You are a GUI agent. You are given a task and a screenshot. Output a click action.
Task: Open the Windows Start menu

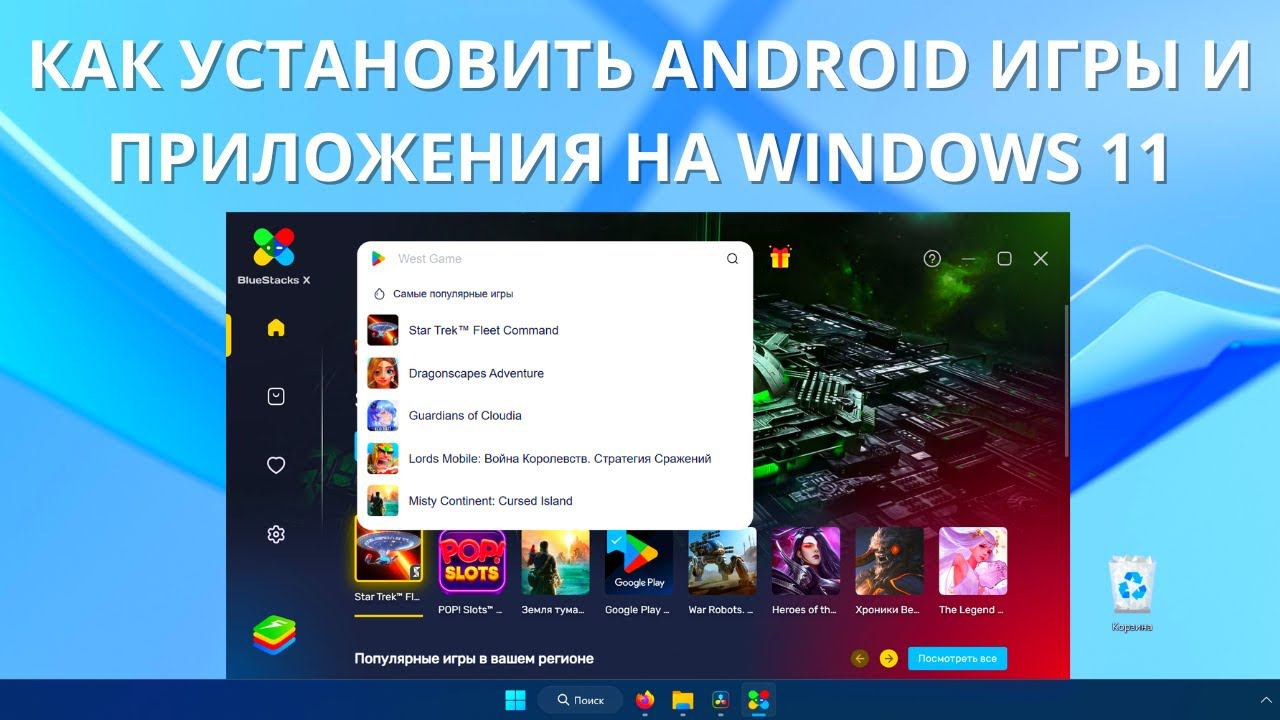click(517, 700)
